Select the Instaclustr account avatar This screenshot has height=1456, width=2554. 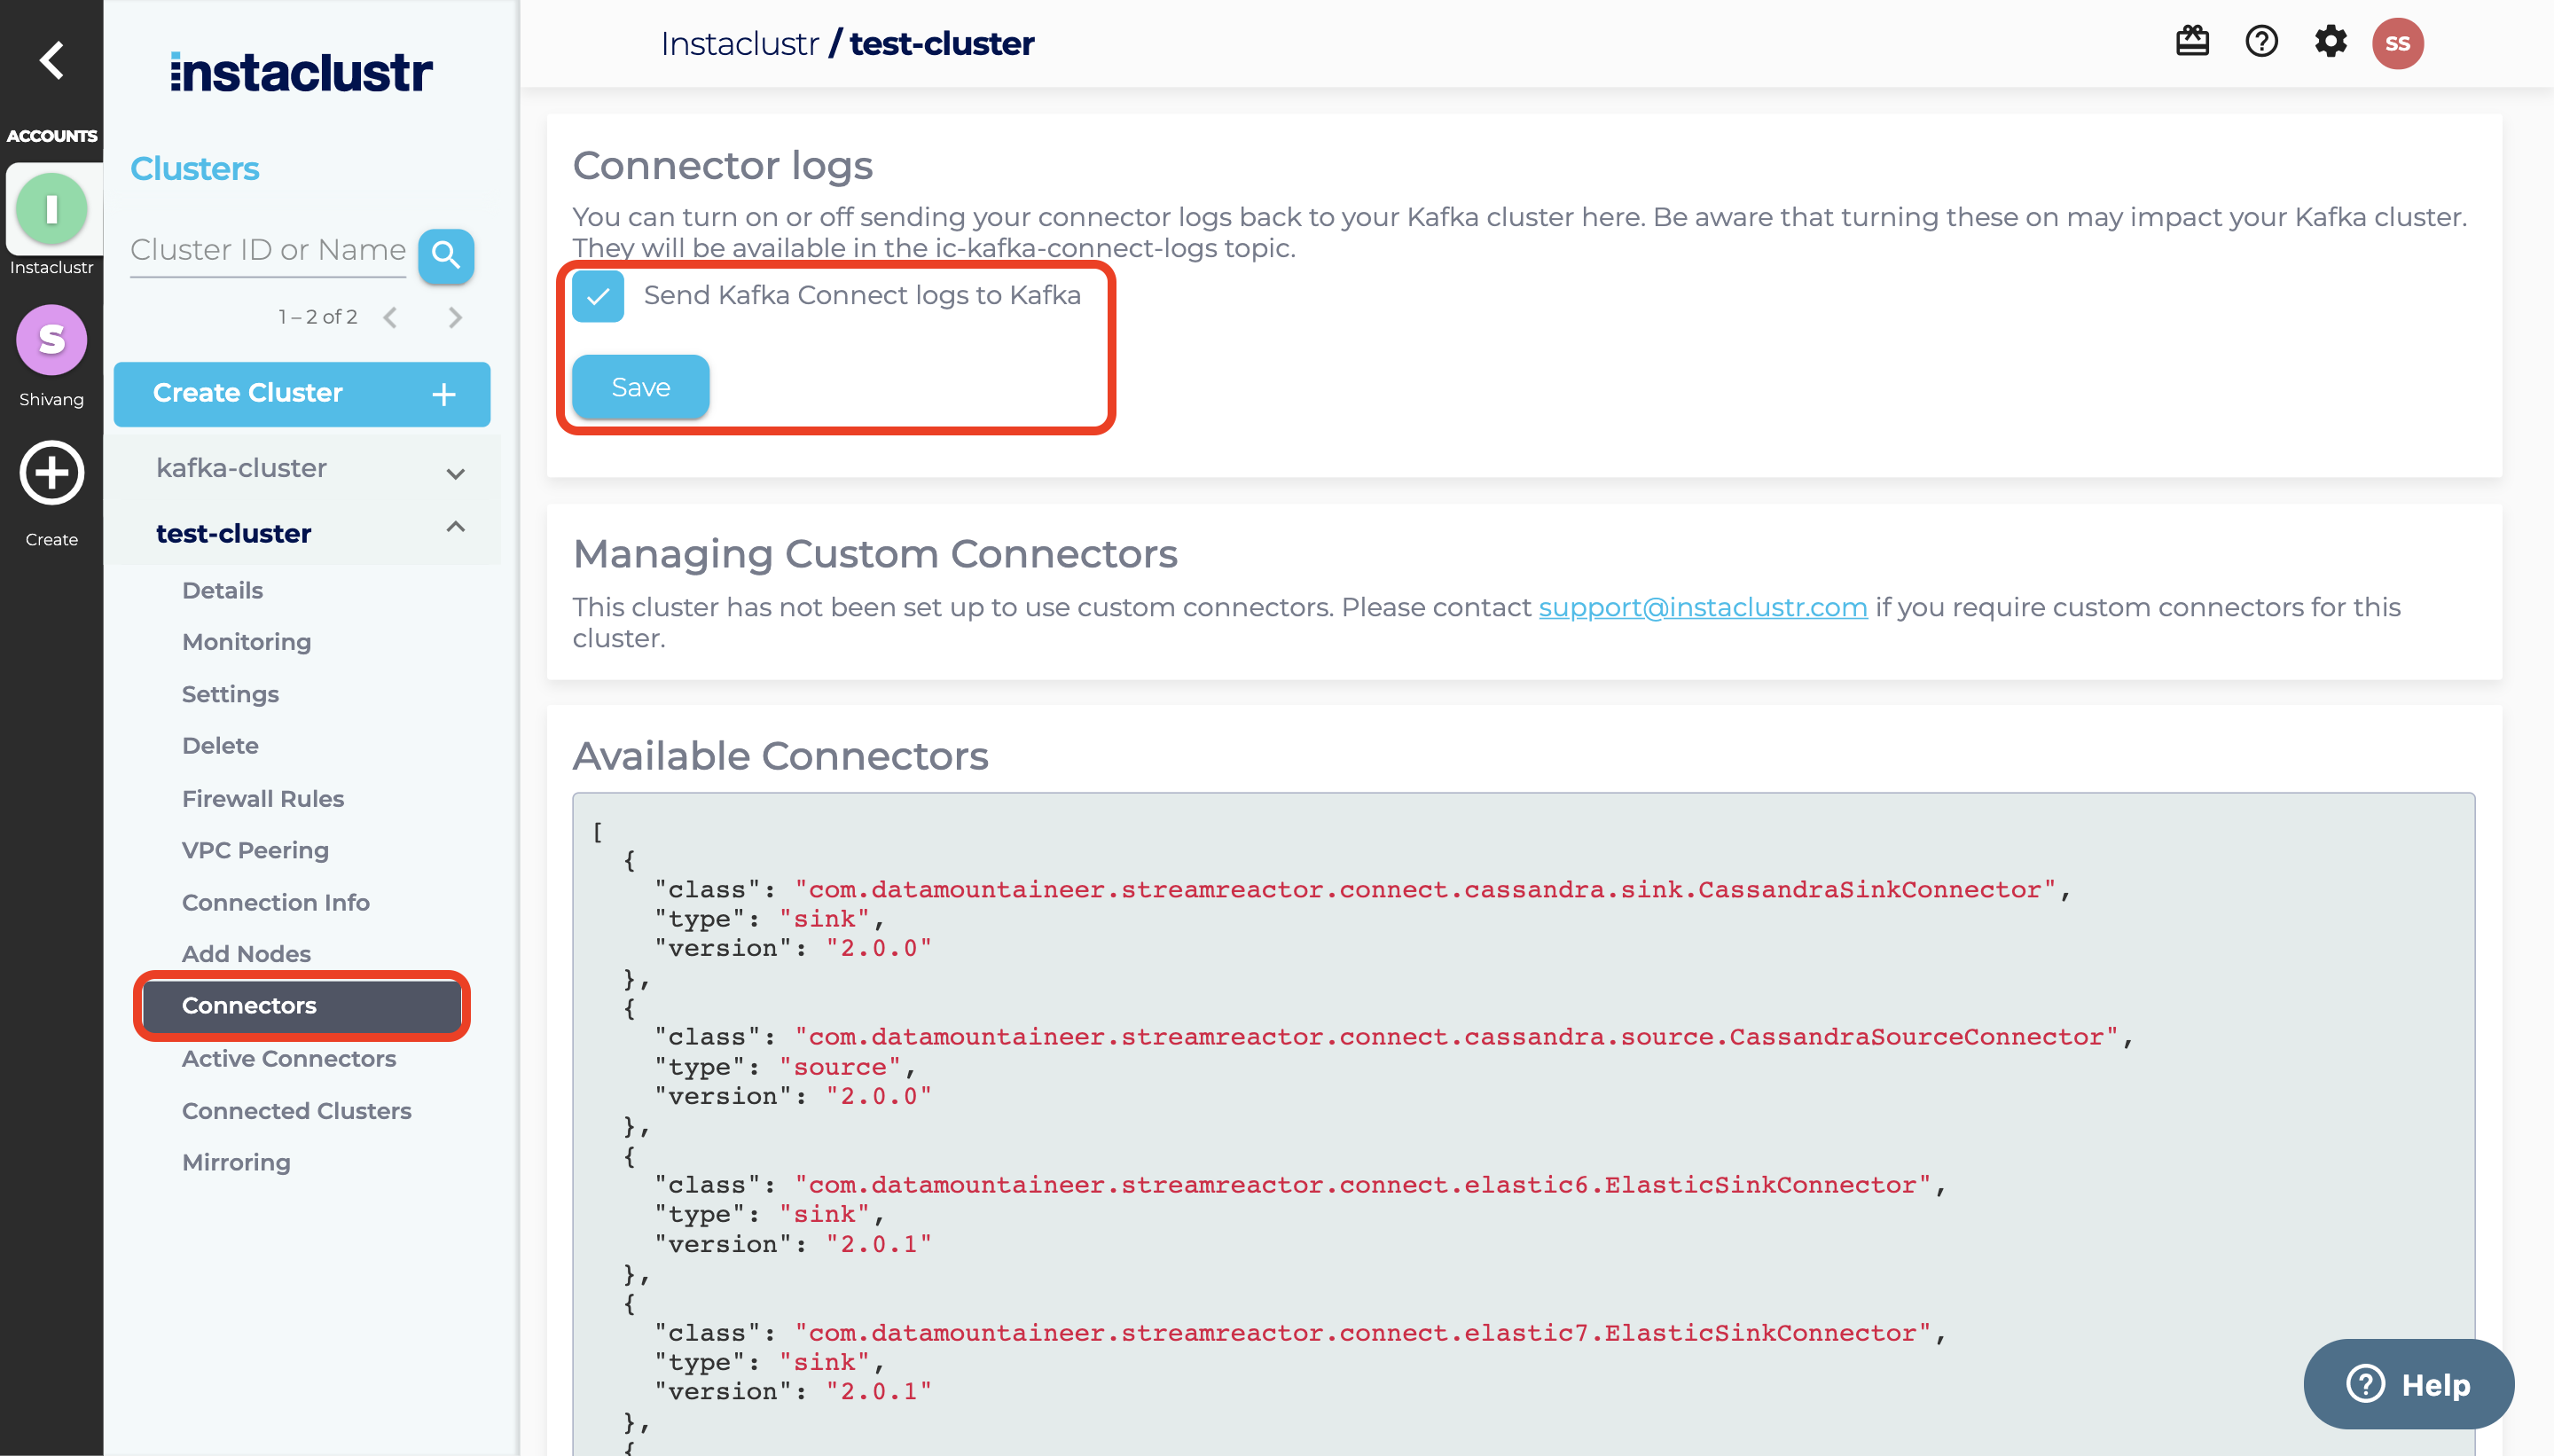pyautogui.click(x=52, y=209)
